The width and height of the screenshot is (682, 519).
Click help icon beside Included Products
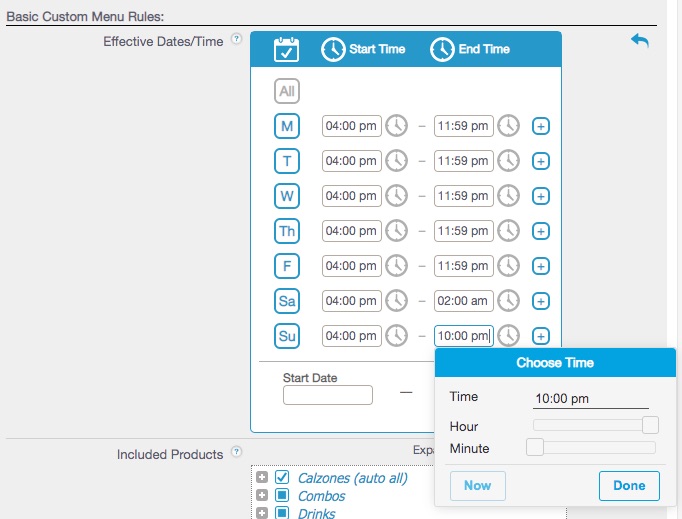pyautogui.click(x=237, y=453)
